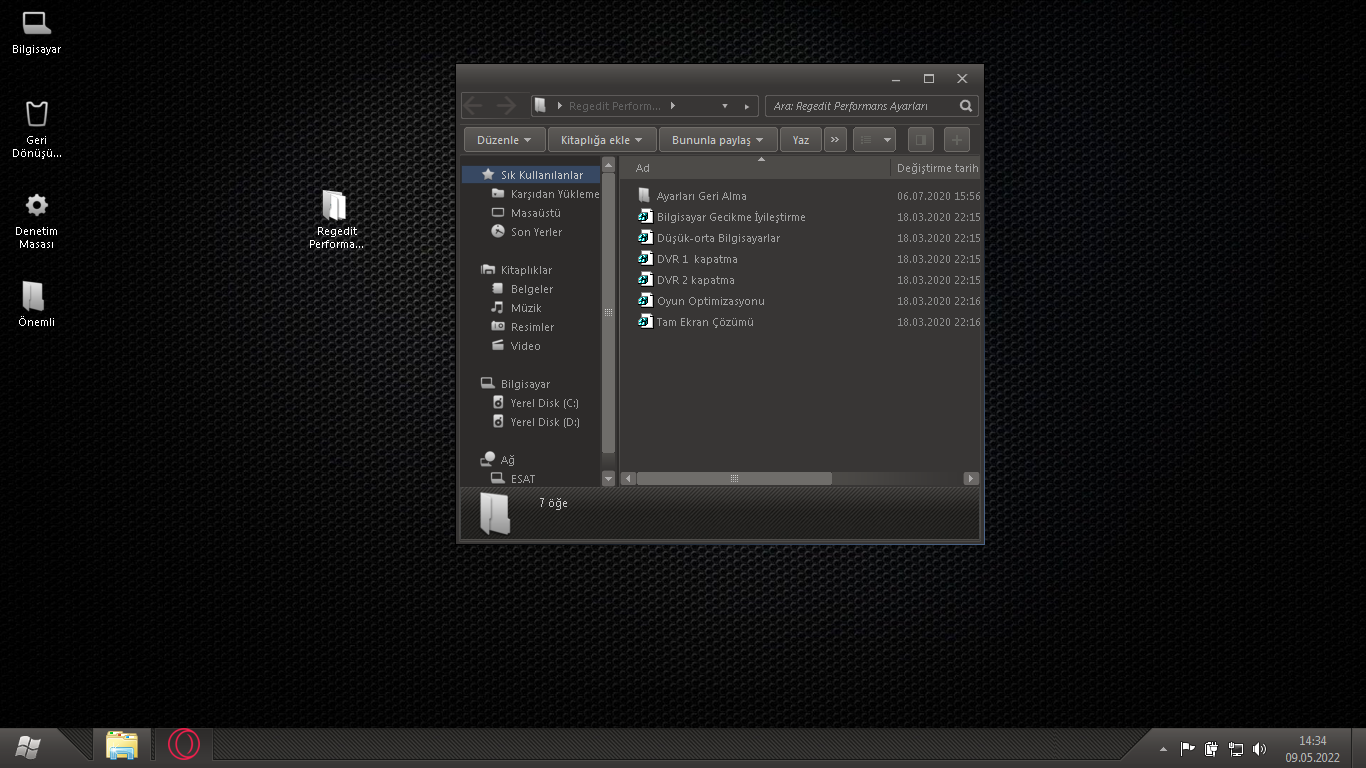Screen dimensions: 1366x768
Task: Open Video library
Action: coord(516,346)
